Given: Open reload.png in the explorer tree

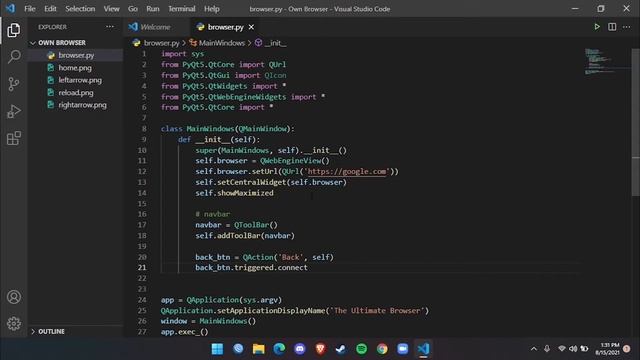Looking at the screenshot, I should click(x=76, y=93).
